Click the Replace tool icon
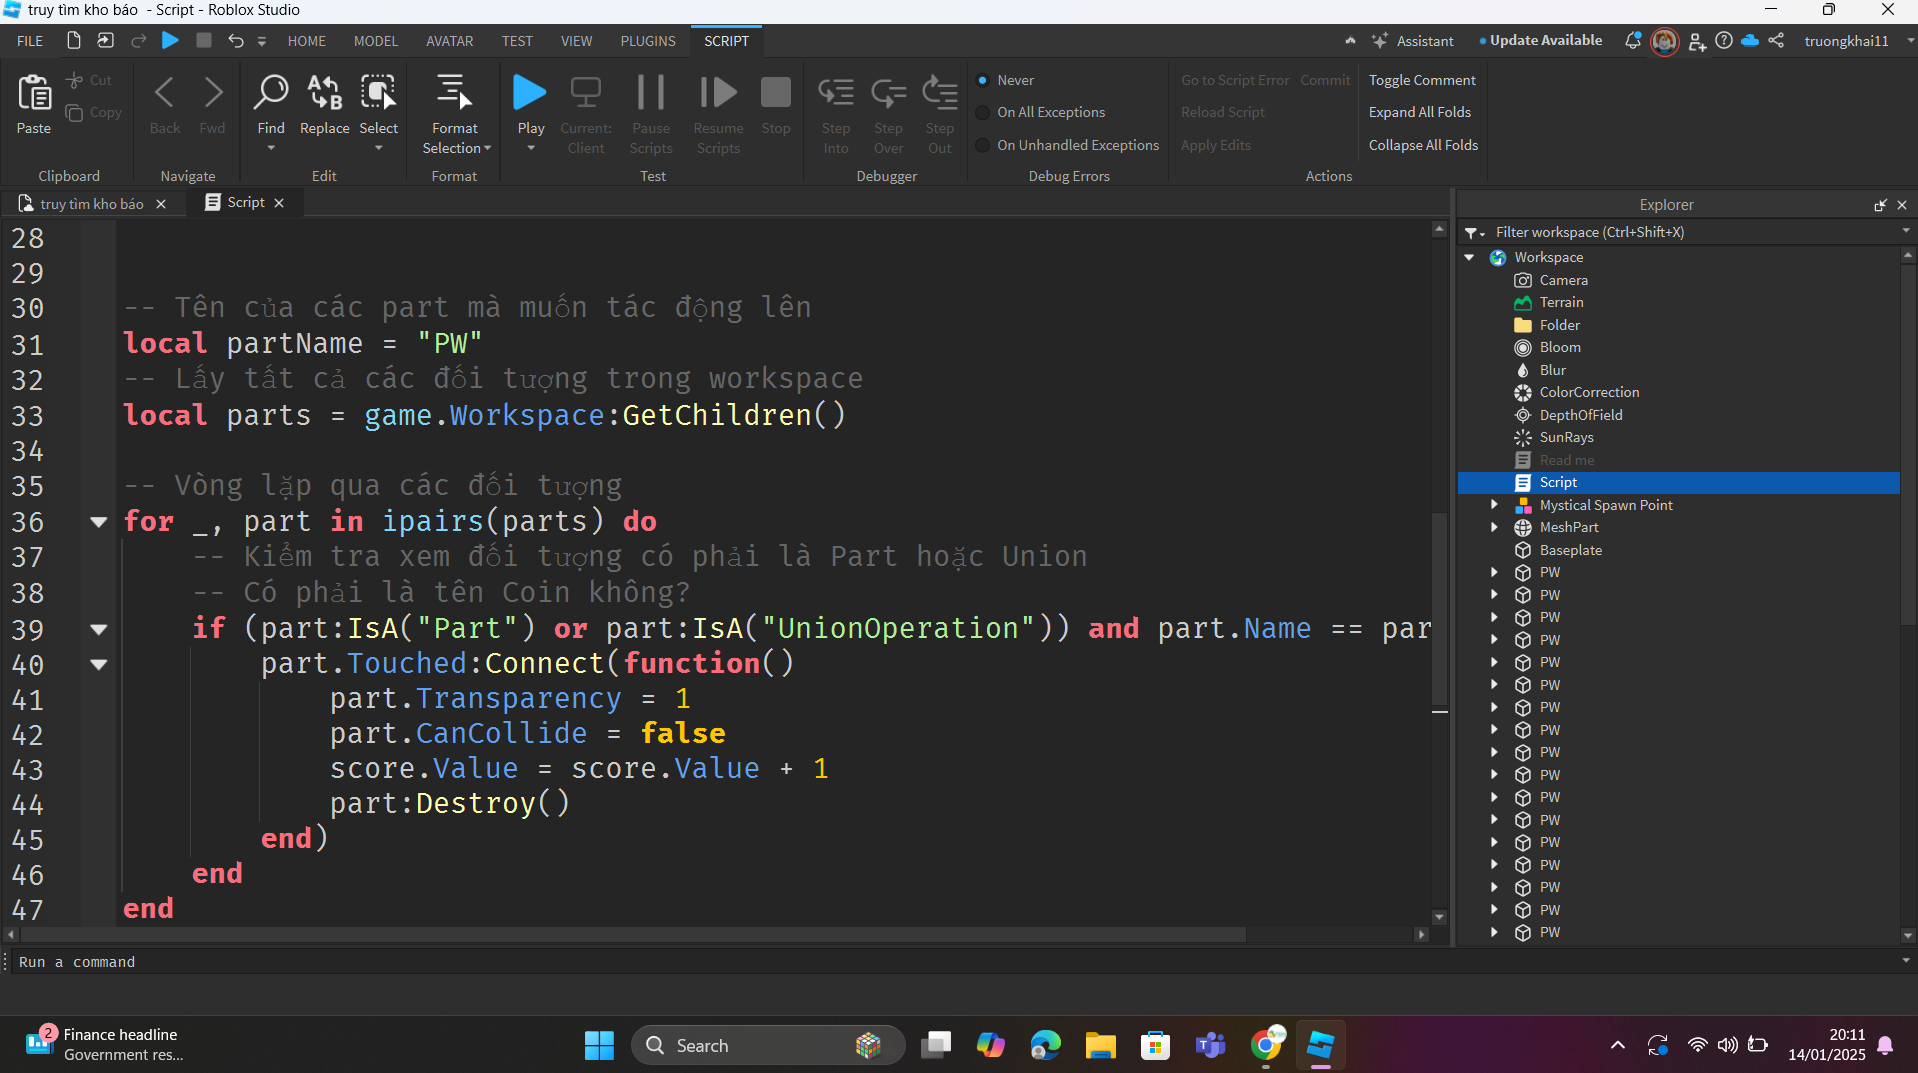 point(324,93)
